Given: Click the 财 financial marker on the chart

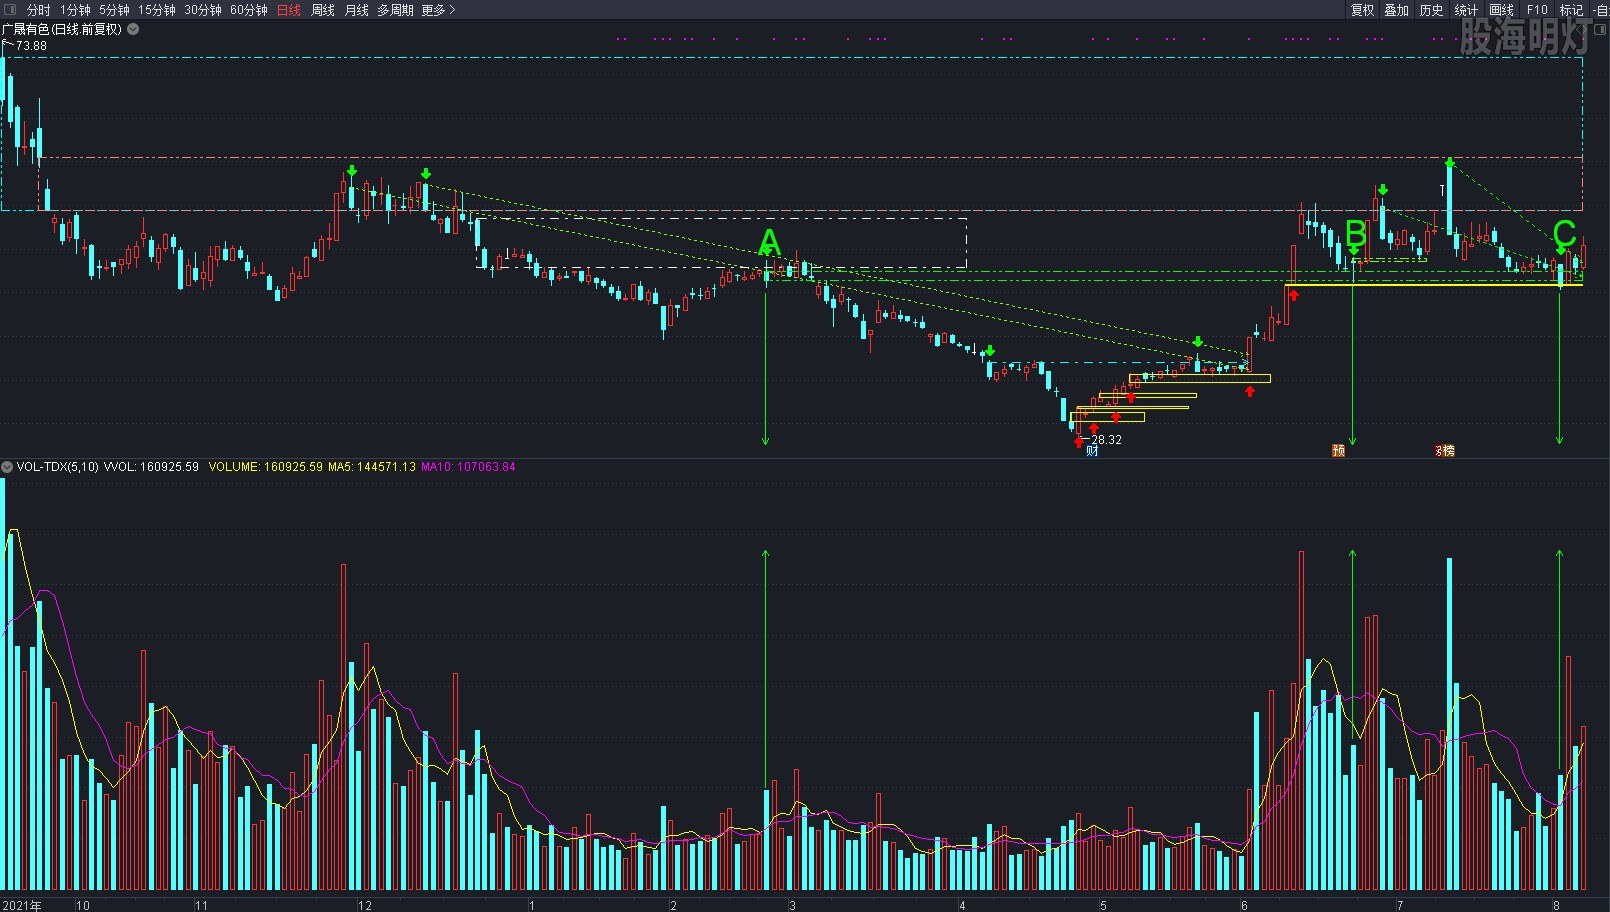Looking at the screenshot, I should [x=1092, y=451].
